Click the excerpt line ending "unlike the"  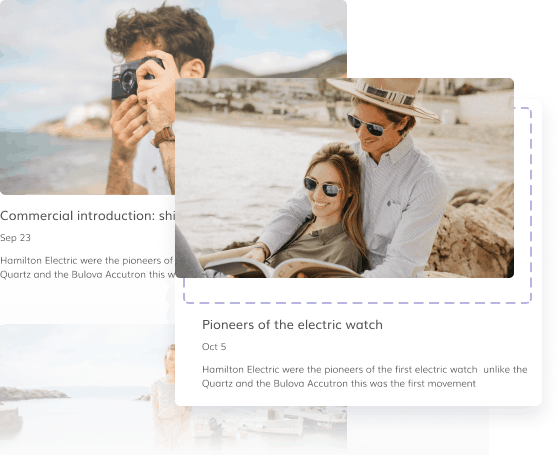(365, 369)
